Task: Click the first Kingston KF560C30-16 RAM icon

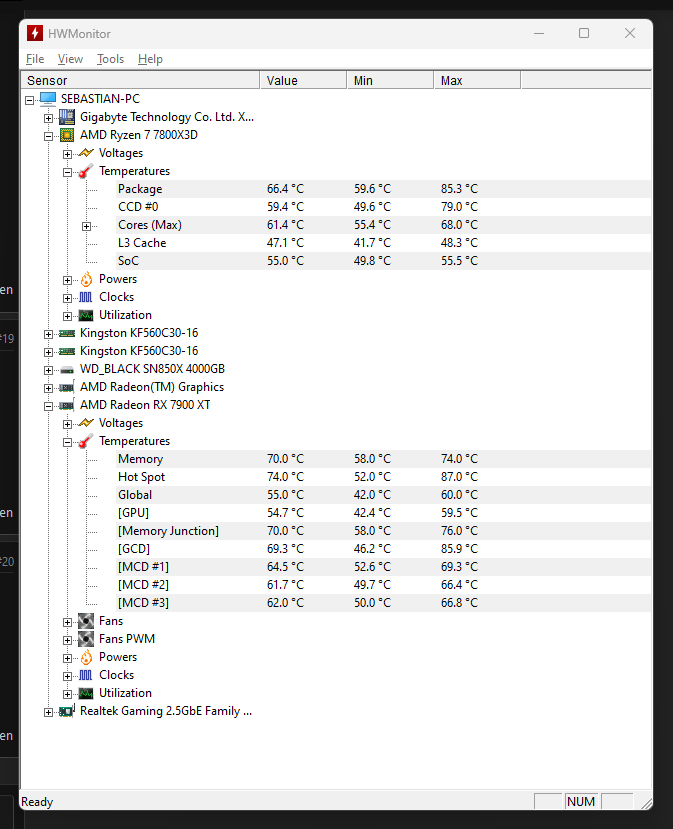Action: click(x=67, y=333)
